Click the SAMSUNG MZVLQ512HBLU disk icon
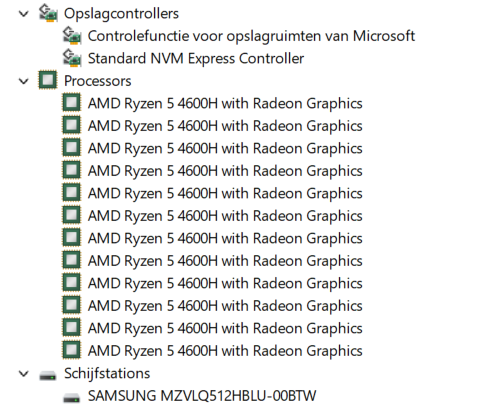482x406 pixels. (x=72, y=398)
